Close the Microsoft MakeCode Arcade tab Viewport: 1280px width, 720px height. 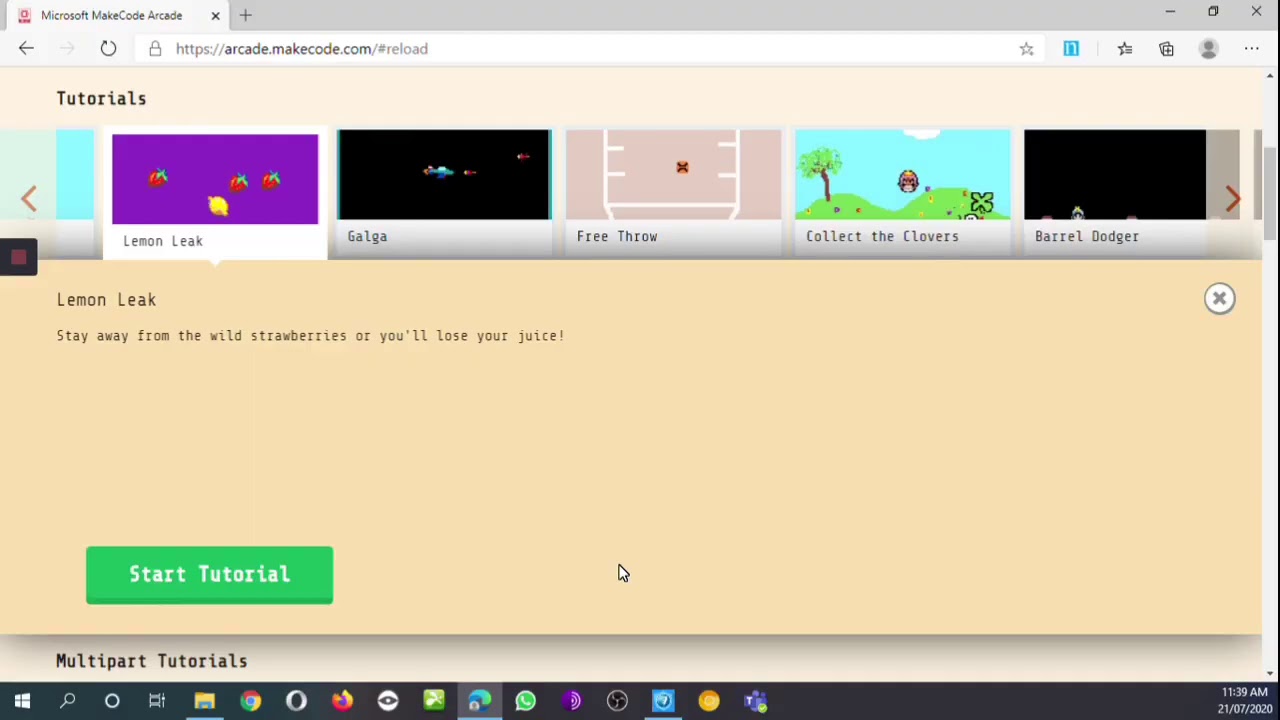click(215, 15)
